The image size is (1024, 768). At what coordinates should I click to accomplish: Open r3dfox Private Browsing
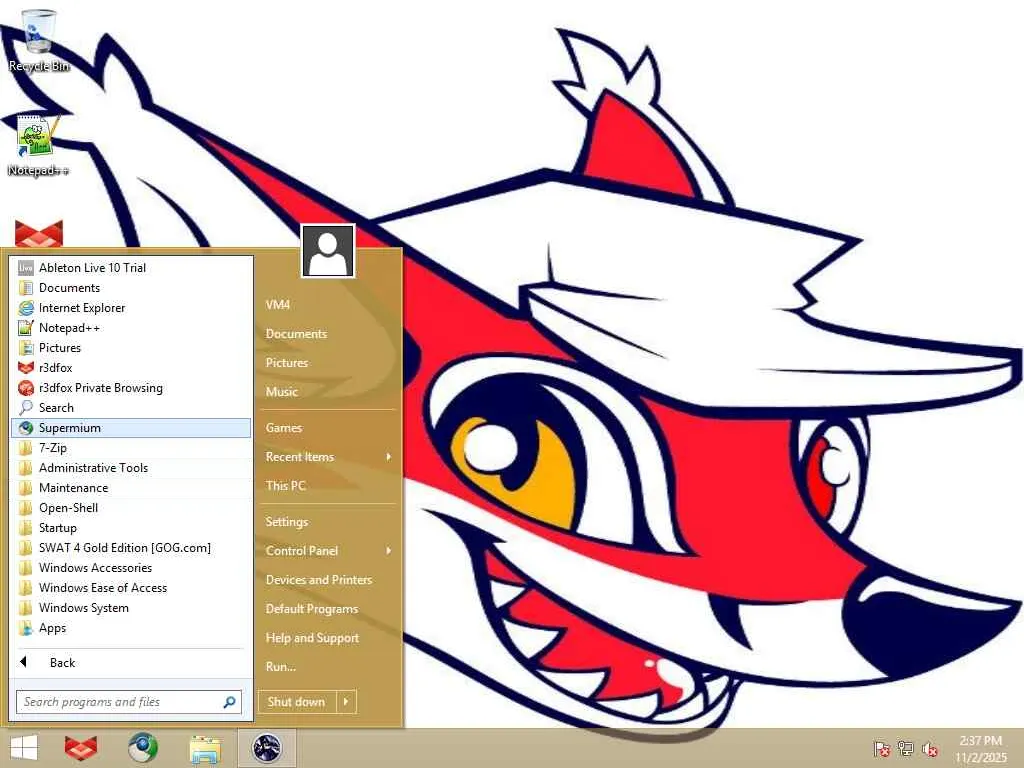click(x=131, y=388)
